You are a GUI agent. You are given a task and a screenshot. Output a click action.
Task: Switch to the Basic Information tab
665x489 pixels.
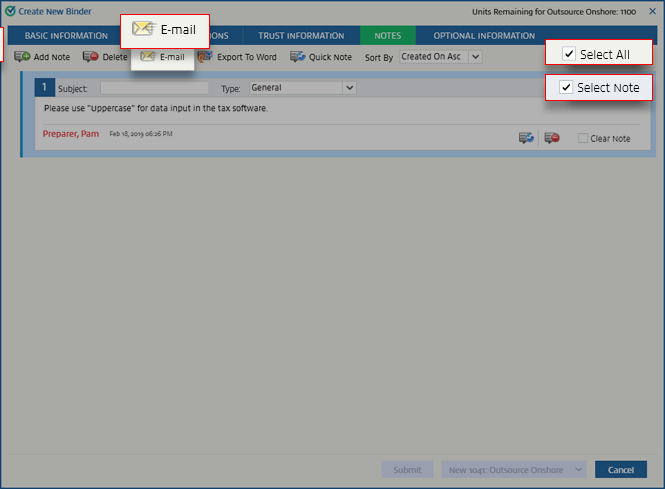coord(66,36)
